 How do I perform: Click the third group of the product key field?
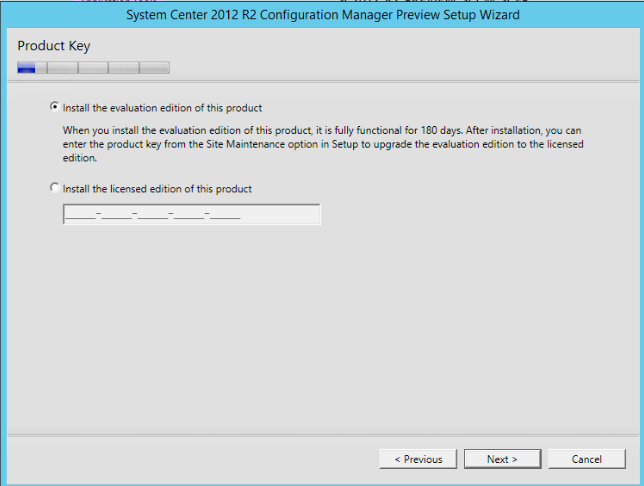point(152,214)
